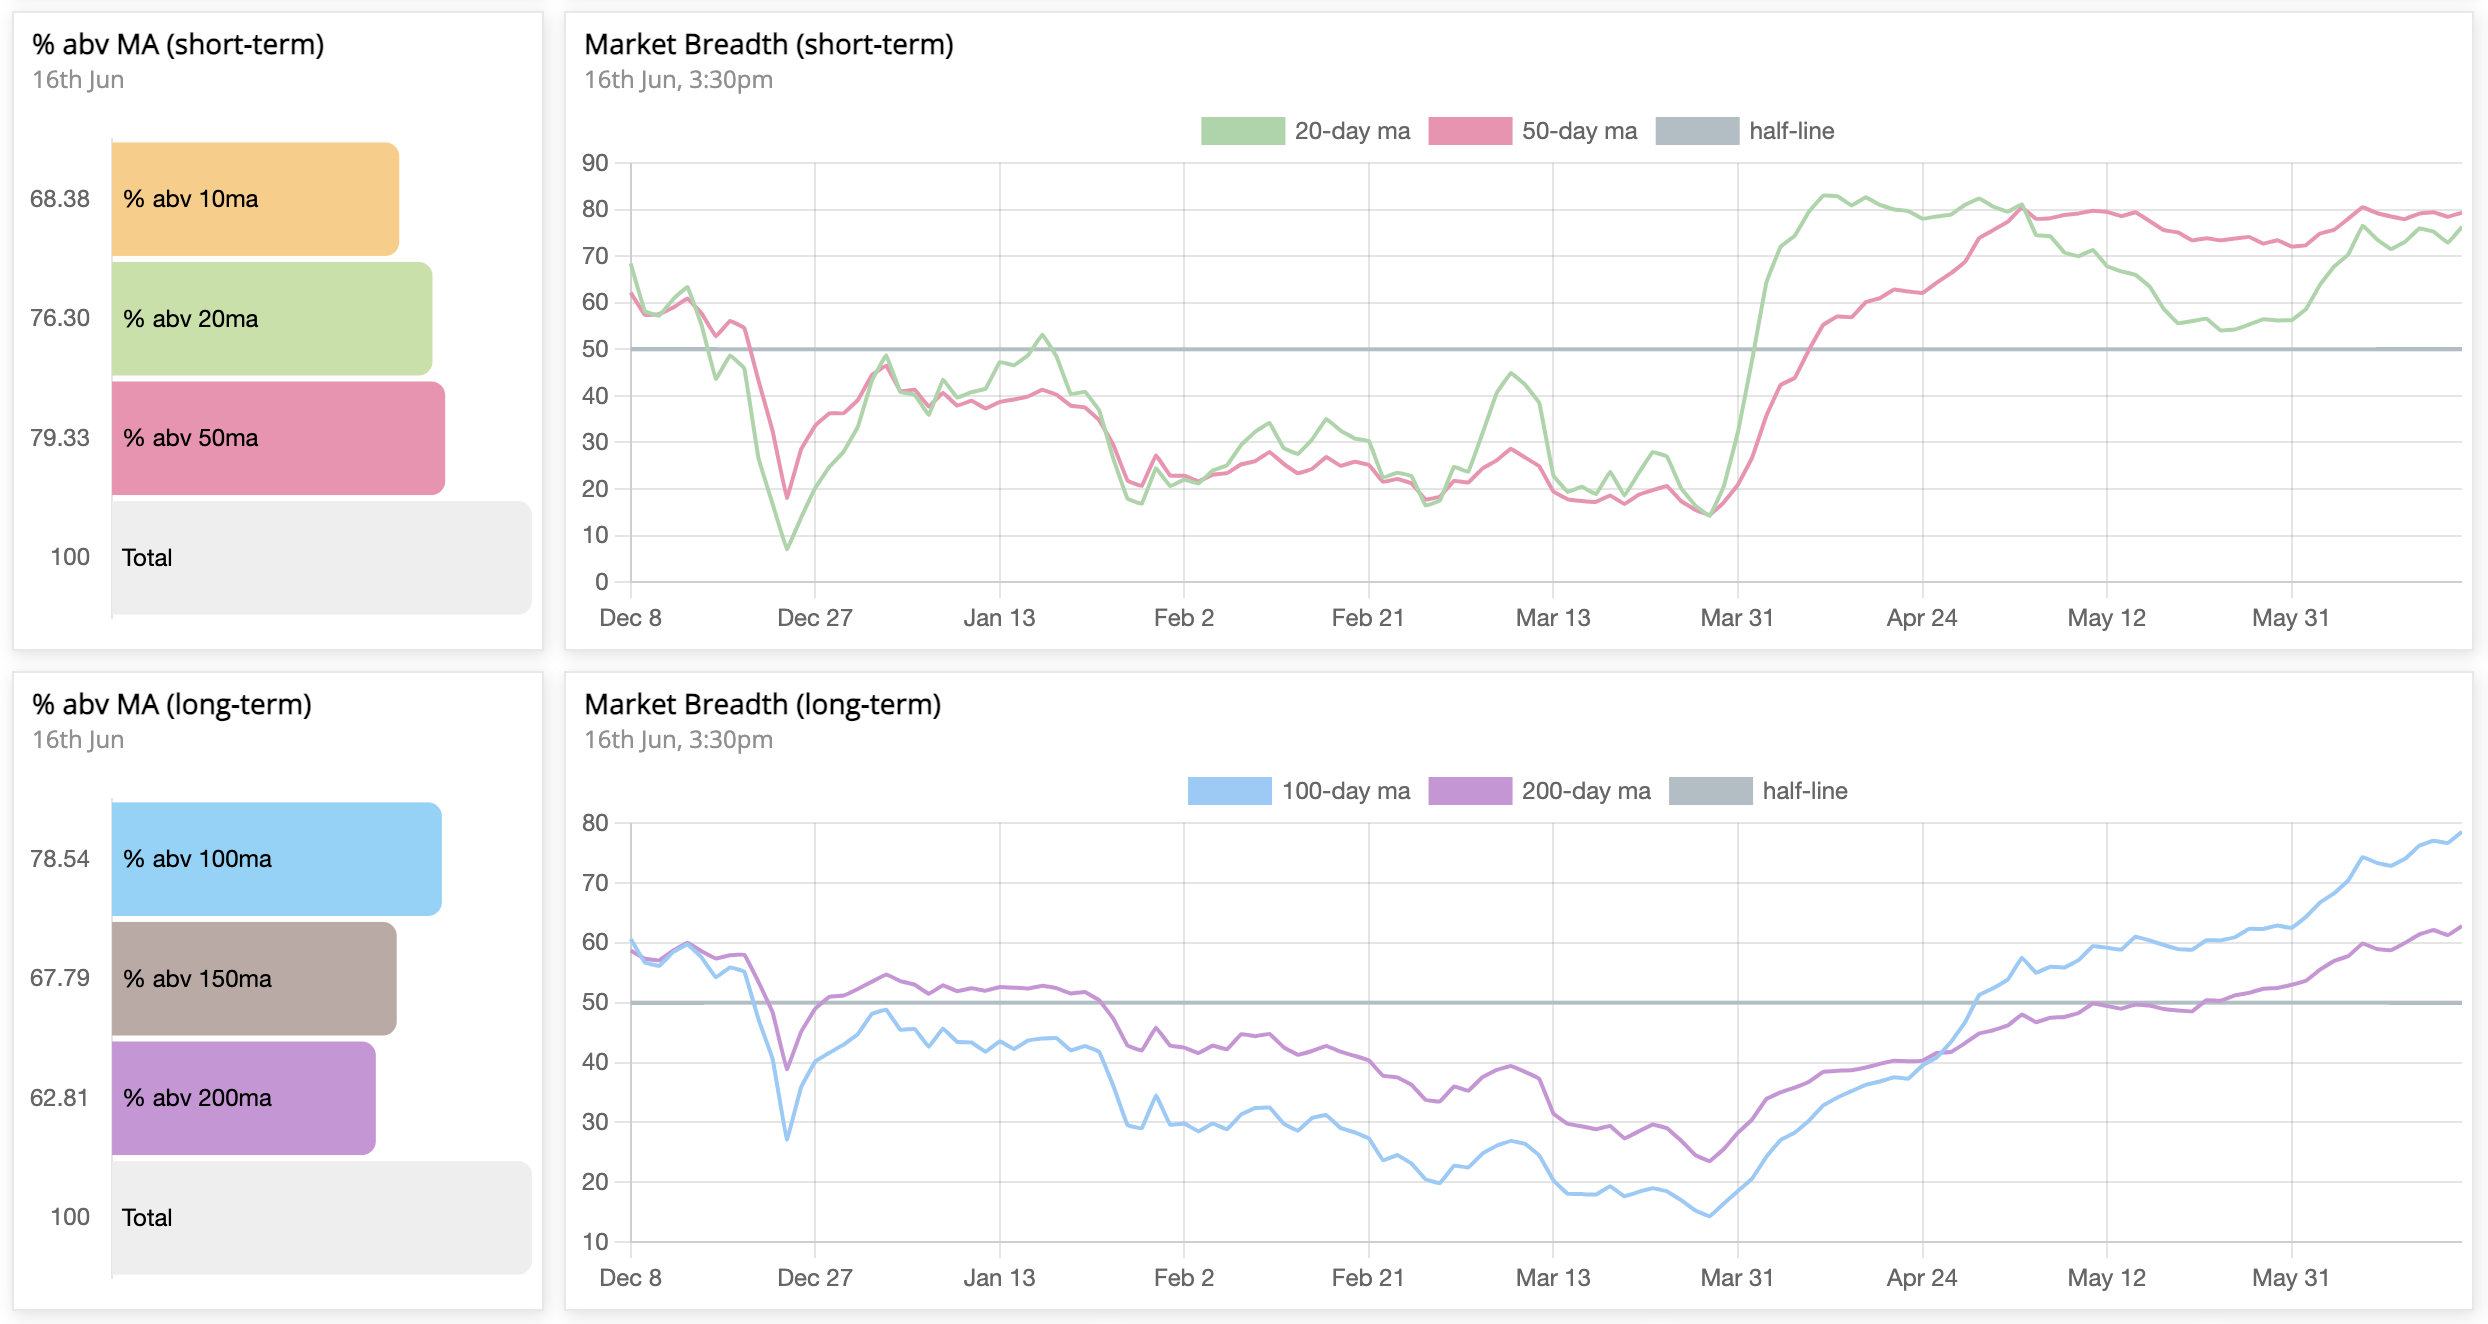Toggle the 50-day ma legend swatch
Image resolution: width=2488 pixels, height=1324 pixels.
pos(1470,131)
